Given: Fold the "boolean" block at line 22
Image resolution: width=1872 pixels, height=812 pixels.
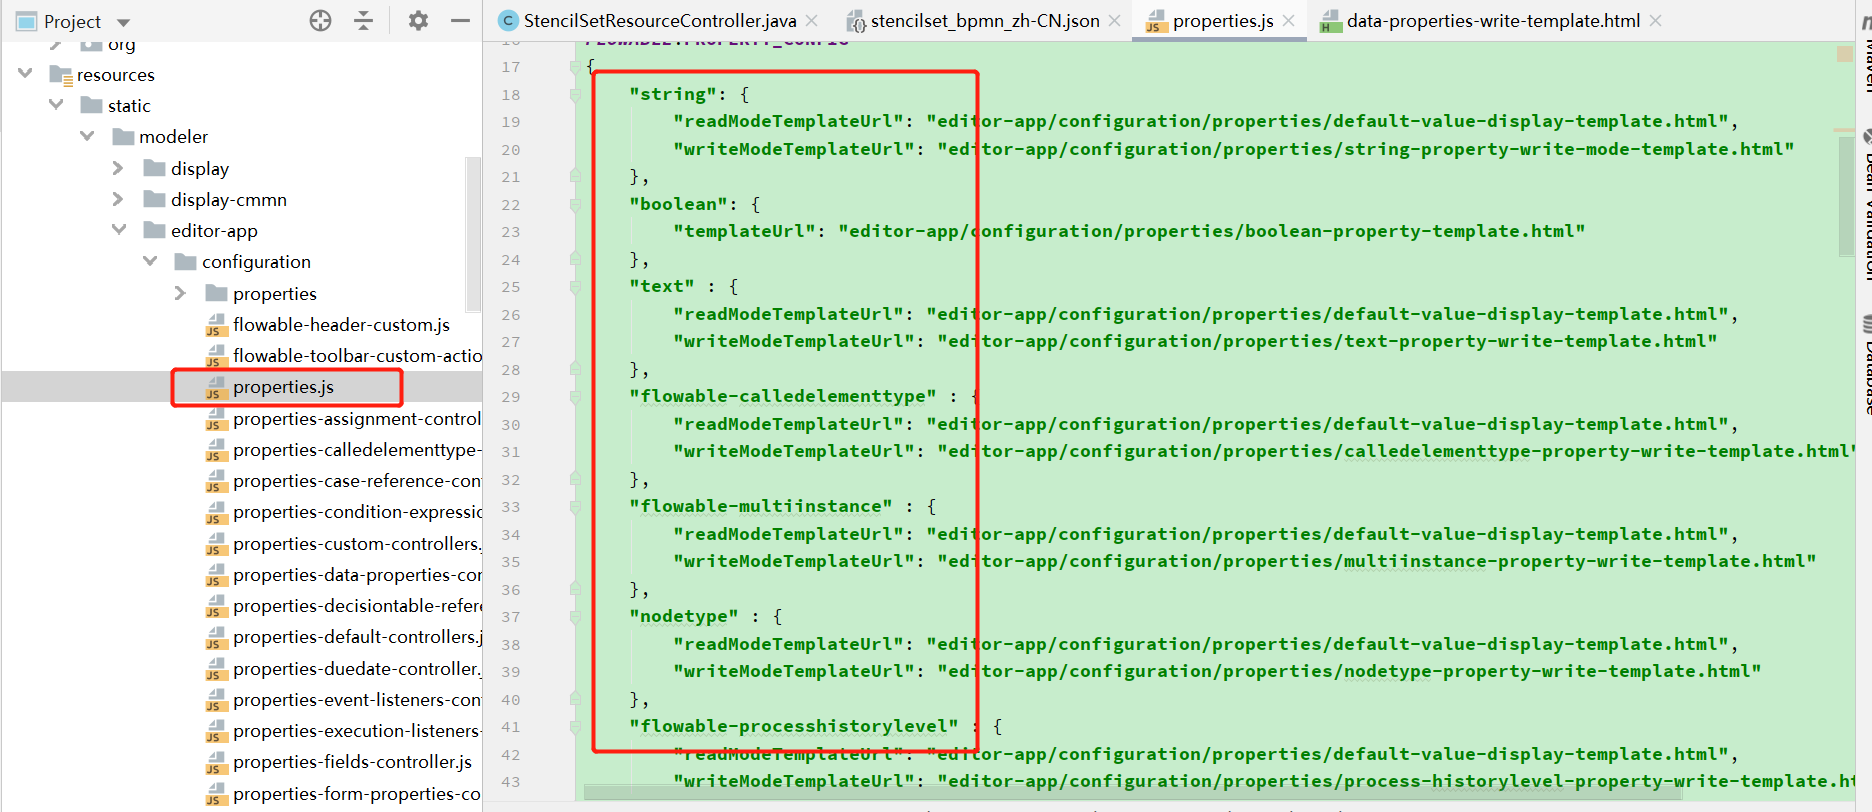Looking at the screenshot, I should click(x=575, y=205).
